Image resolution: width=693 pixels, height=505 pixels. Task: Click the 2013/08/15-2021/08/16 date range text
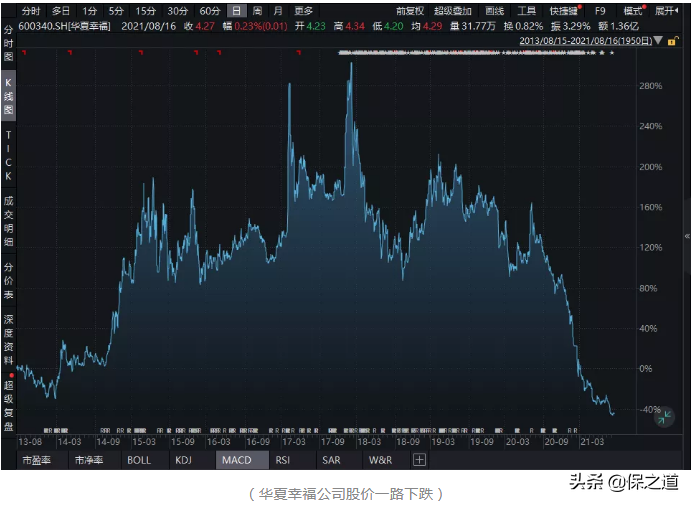tap(586, 41)
